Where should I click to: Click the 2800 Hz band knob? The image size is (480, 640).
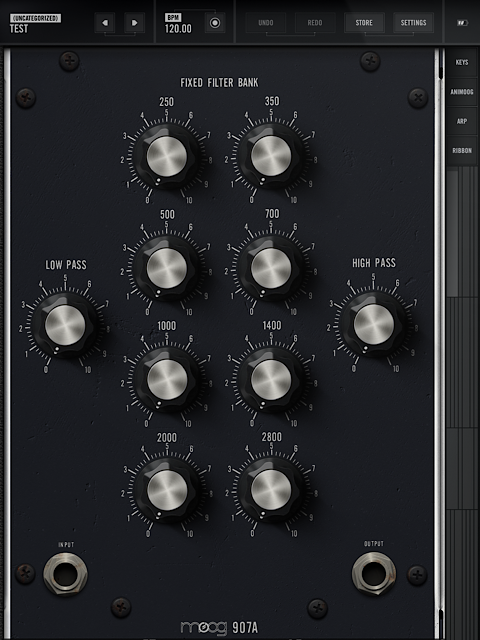click(271, 490)
